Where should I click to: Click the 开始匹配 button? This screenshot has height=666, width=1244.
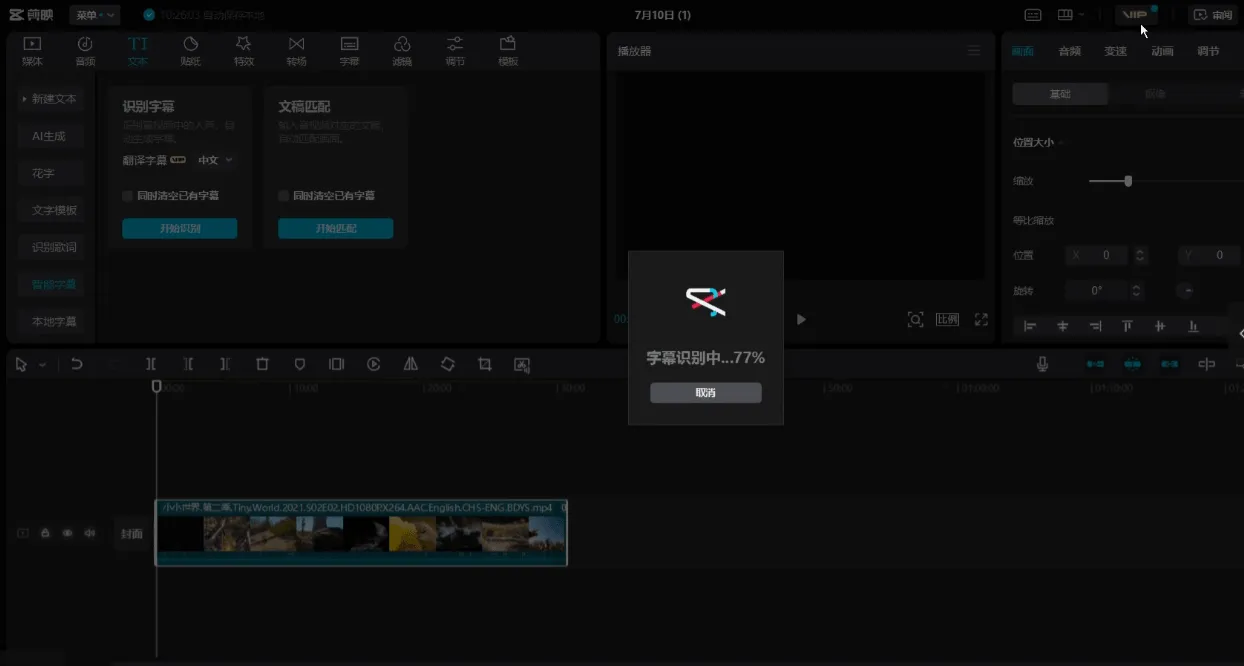[336, 229]
